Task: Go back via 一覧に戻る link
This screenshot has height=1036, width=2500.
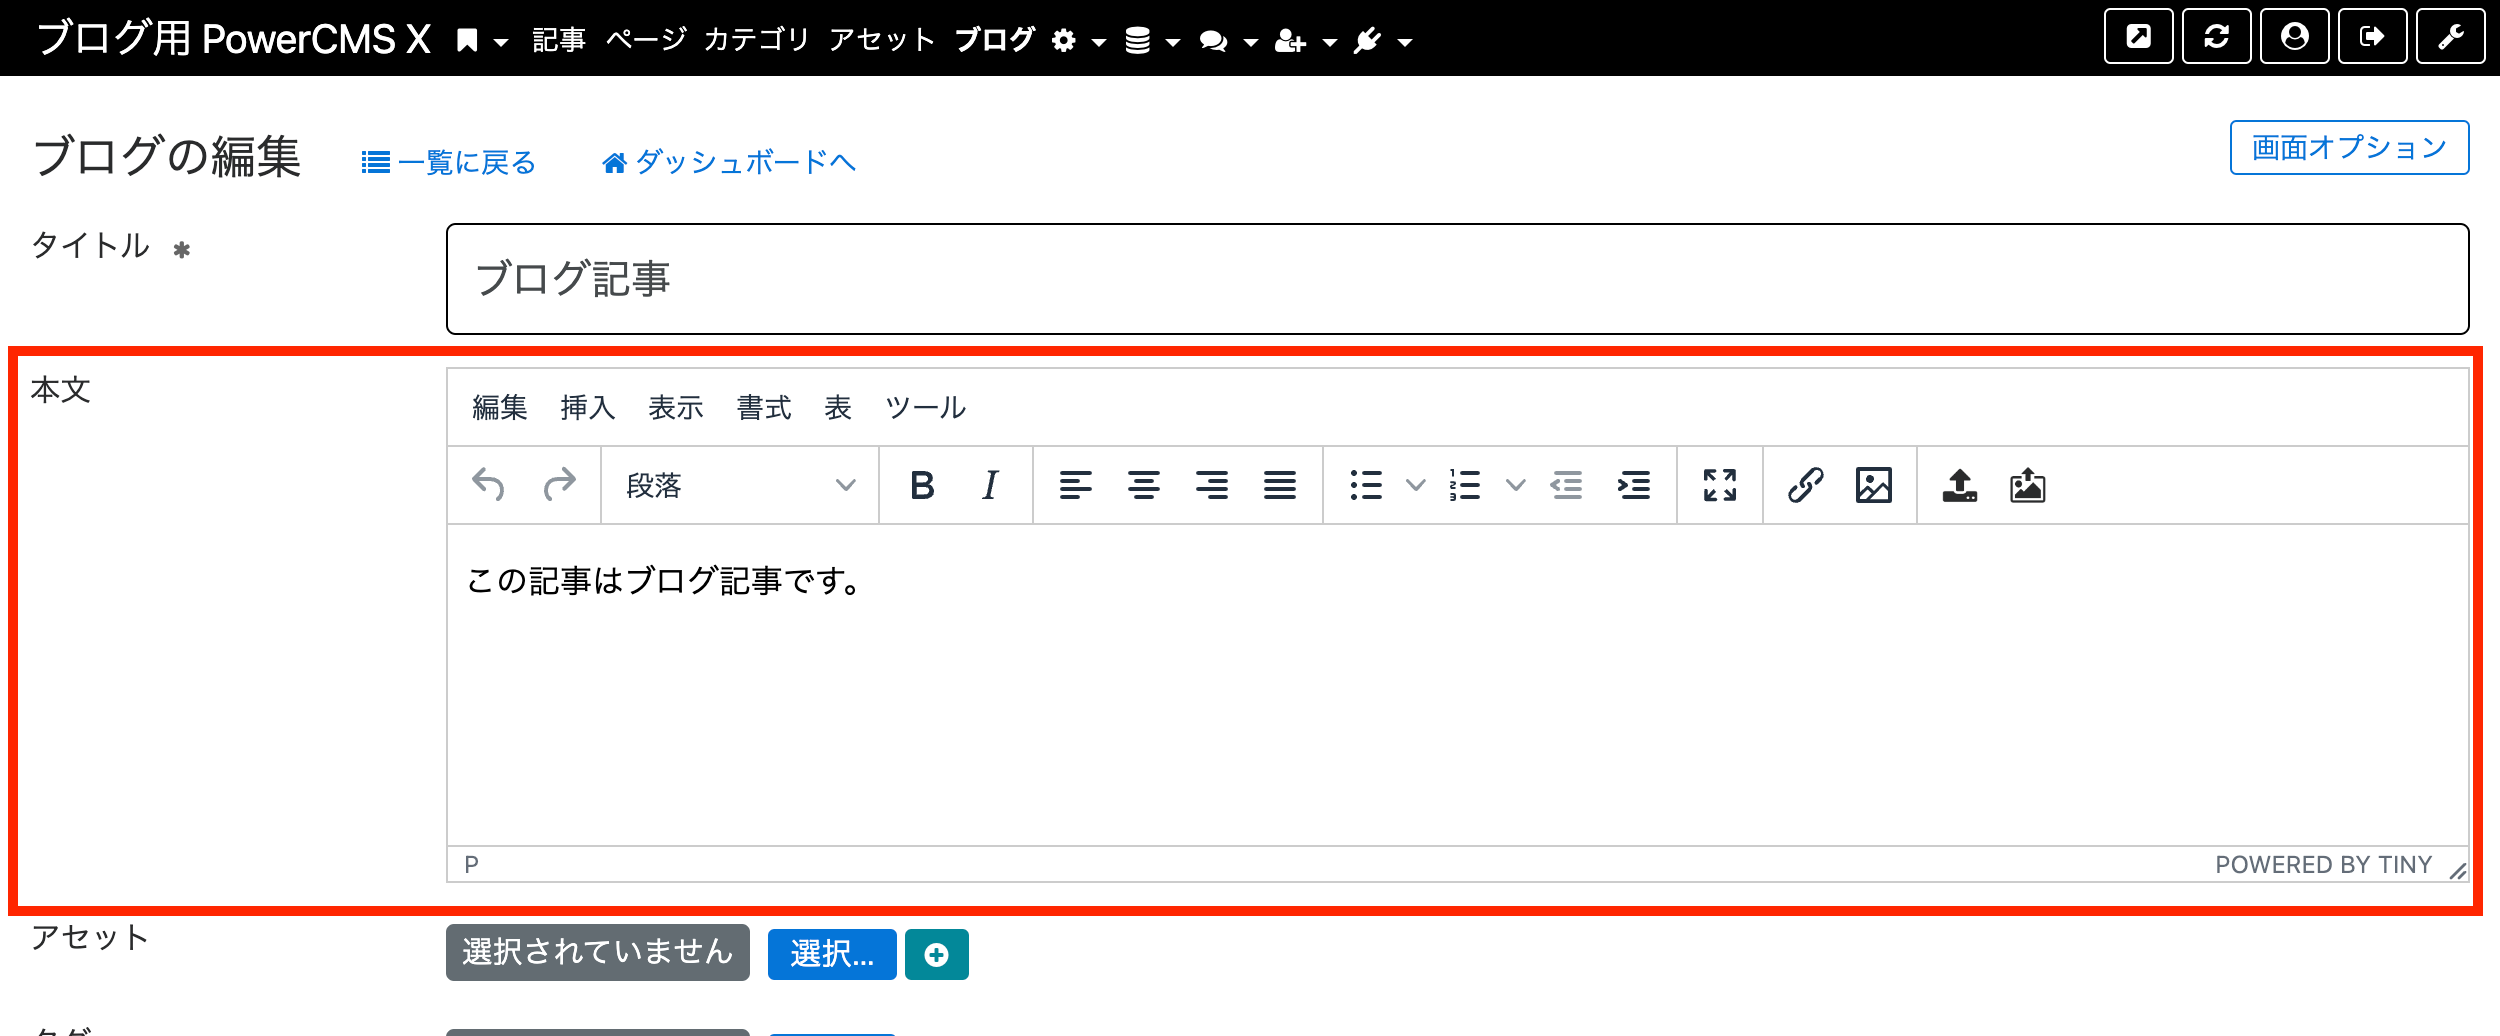Action: [x=449, y=162]
